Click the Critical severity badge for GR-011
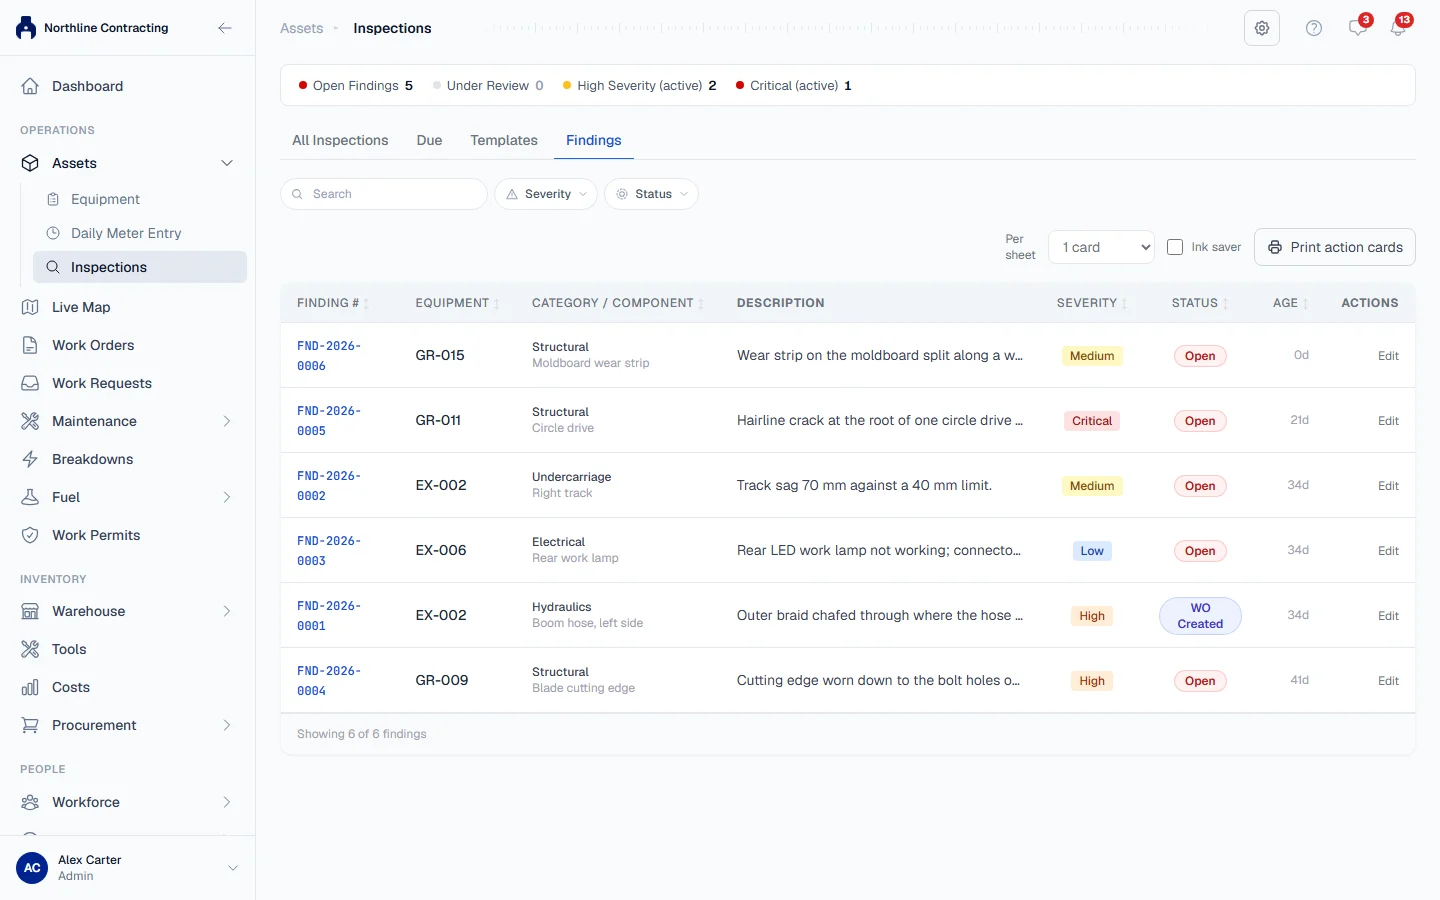This screenshot has width=1440, height=900. point(1092,421)
